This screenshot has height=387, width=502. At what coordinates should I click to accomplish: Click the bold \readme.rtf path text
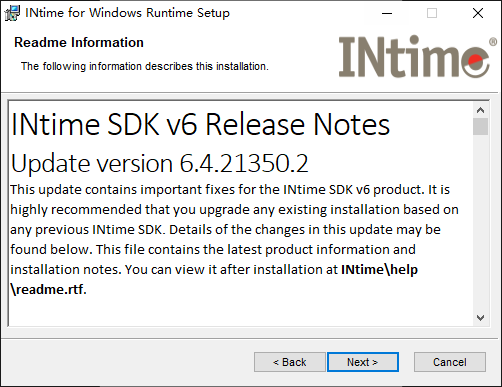point(49,289)
